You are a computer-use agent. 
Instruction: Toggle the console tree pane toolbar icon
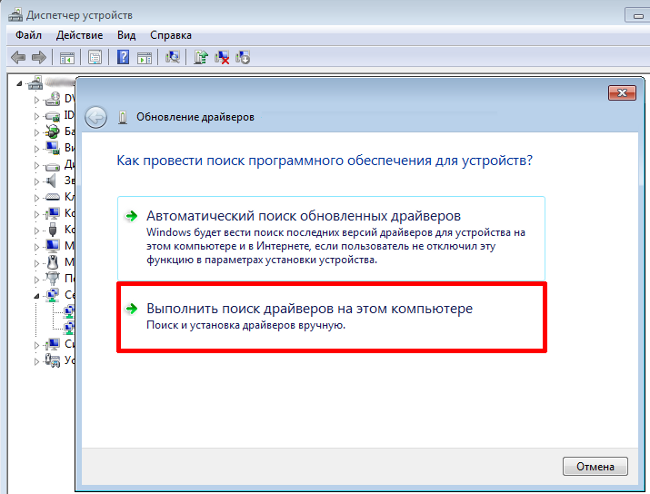pos(68,58)
